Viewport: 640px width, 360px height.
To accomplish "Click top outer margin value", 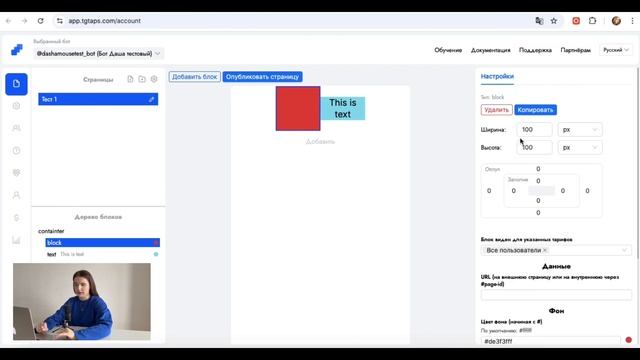I will 538,169.
